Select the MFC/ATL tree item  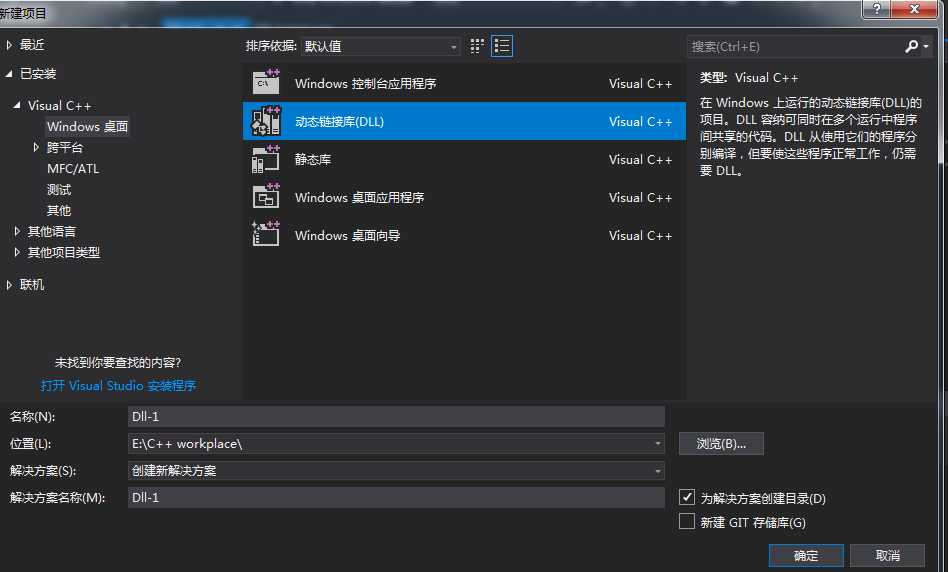pyautogui.click(x=73, y=169)
